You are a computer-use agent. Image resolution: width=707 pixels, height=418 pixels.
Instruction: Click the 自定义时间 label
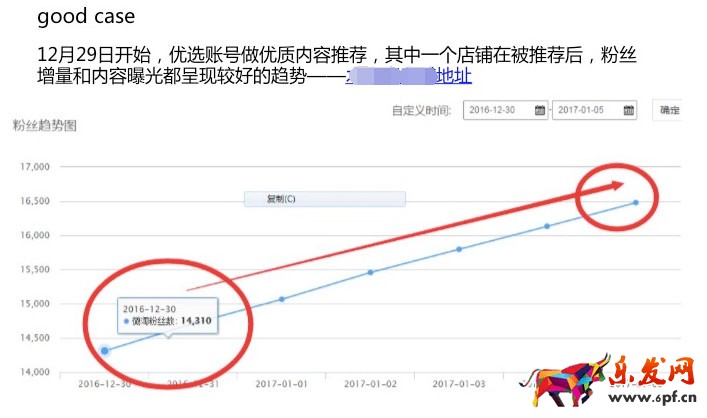tap(421, 110)
